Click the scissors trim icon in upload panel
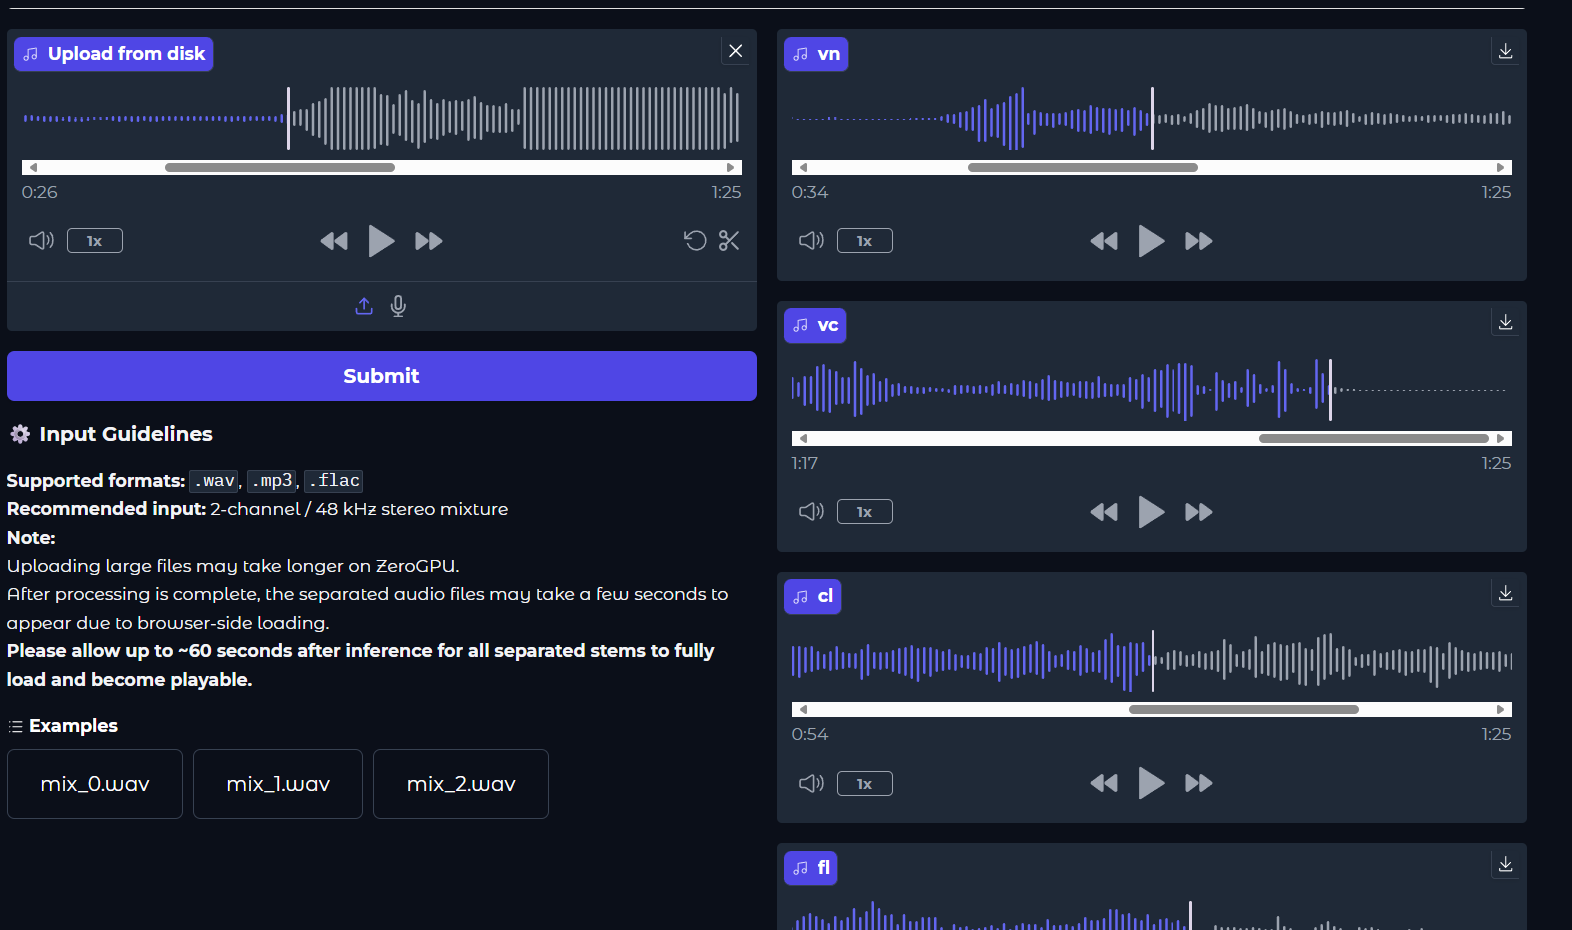This screenshot has width=1572, height=930. click(729, 241)
